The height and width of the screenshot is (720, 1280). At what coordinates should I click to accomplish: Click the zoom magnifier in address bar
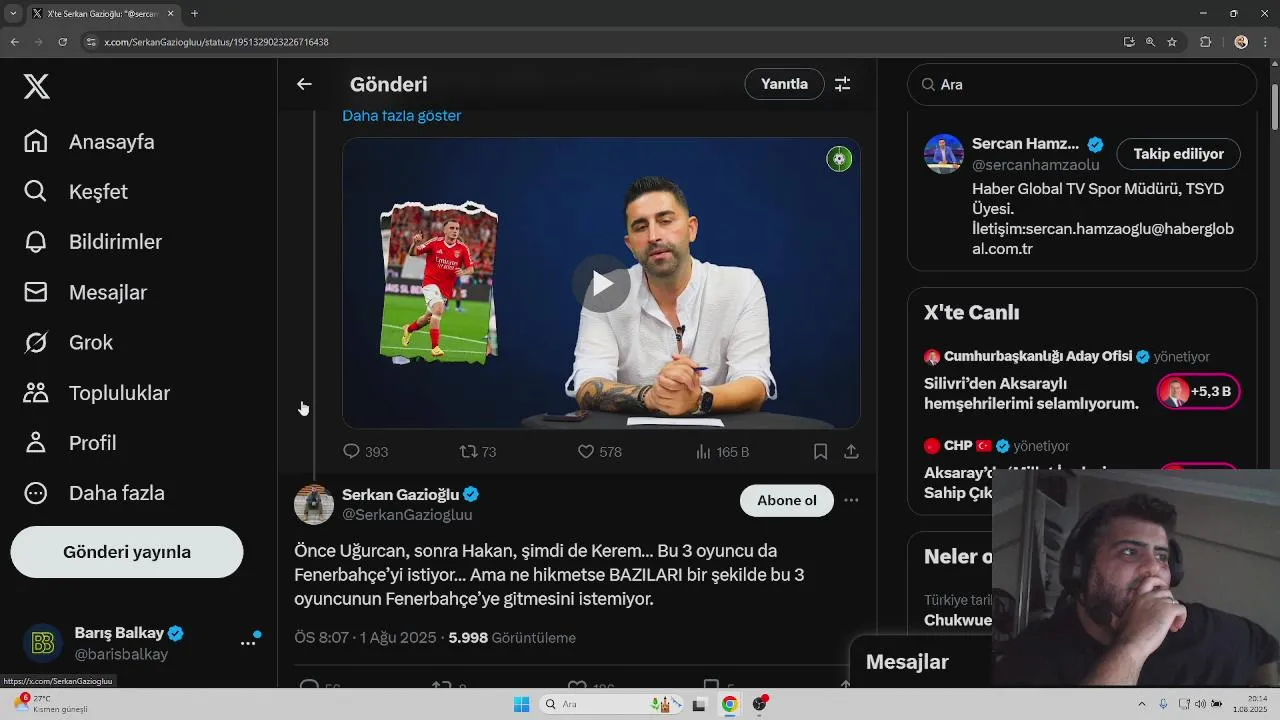tap(1150, 42)
